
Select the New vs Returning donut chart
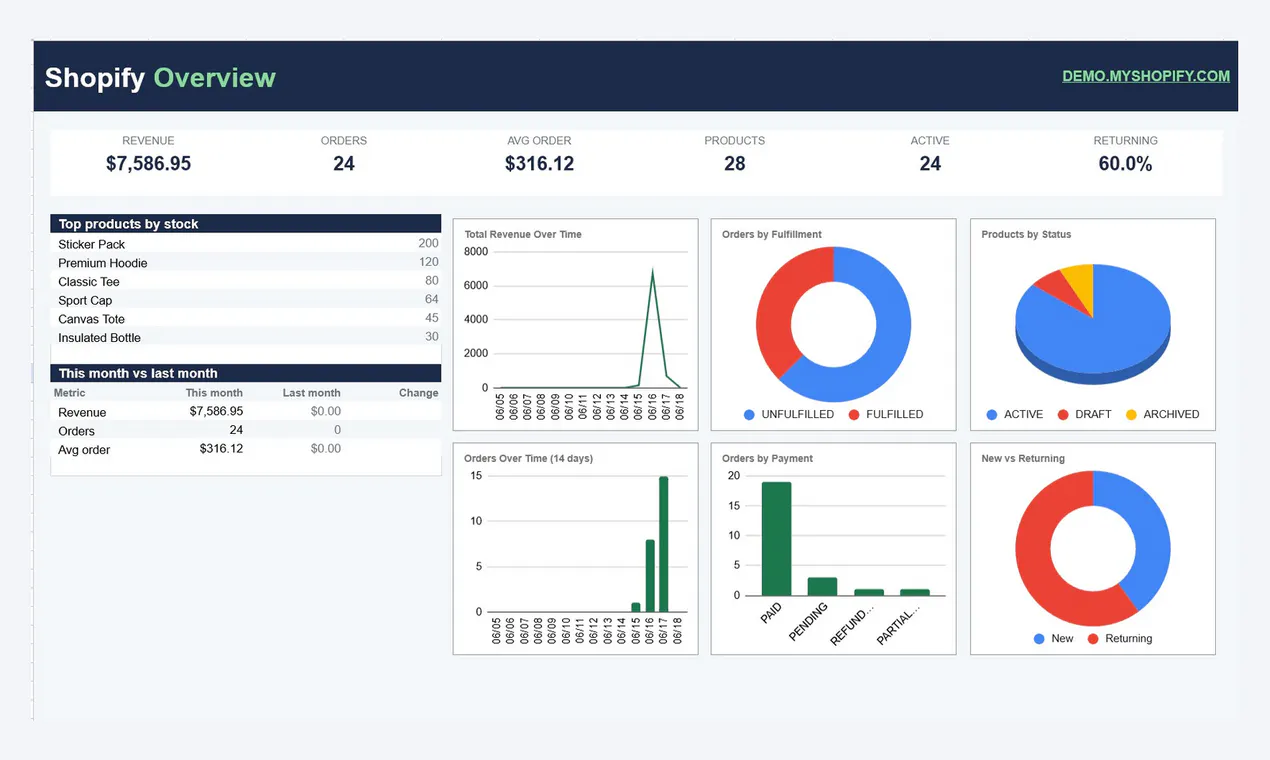coord(1093,549)
